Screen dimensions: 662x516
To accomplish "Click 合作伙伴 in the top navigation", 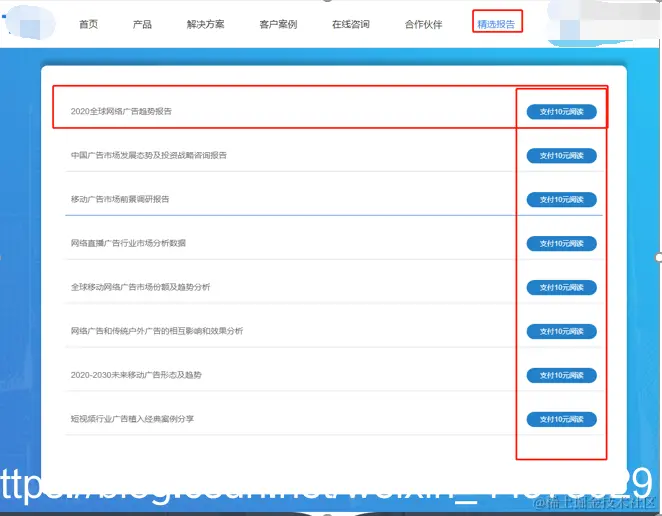I will click(423, 24).
